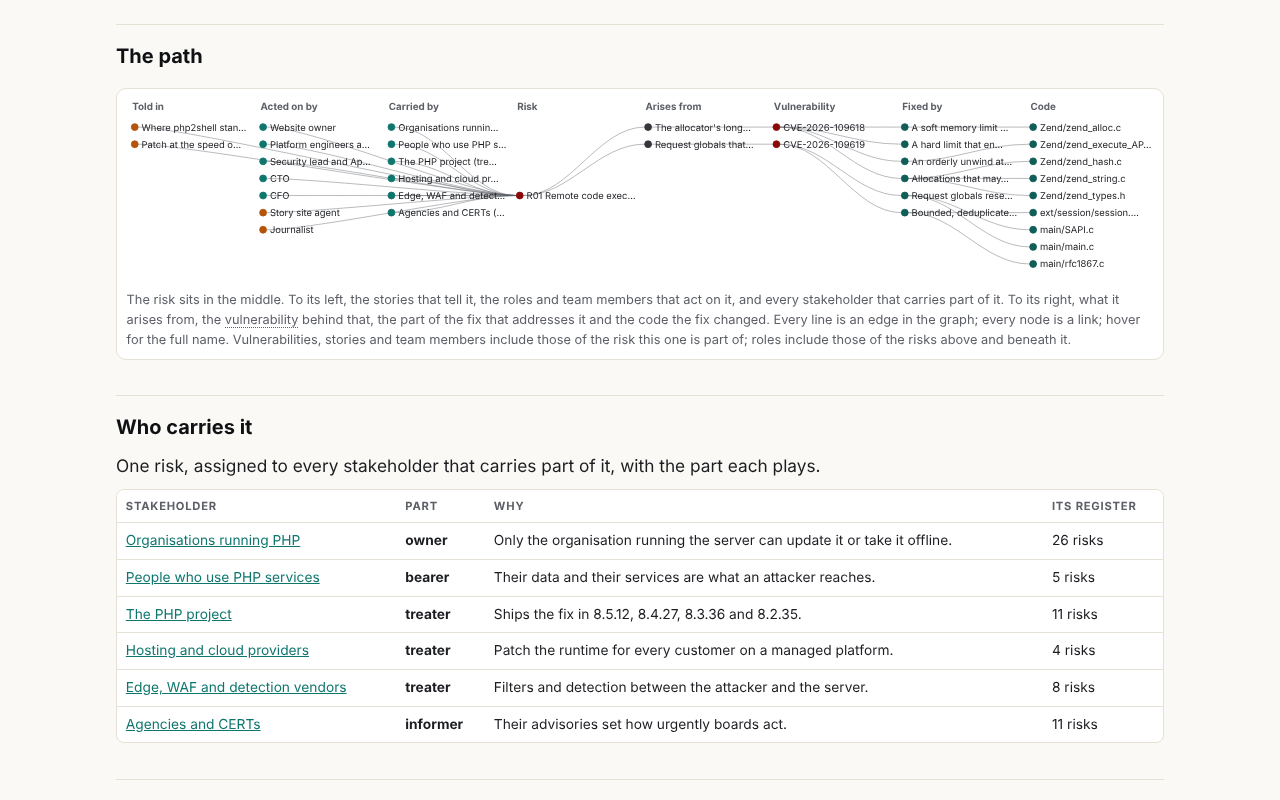Open the CVE-2026-109618 vulnerability node
Image resolution: width=1280 pixels, height=800 pixels.
[819, 128]
